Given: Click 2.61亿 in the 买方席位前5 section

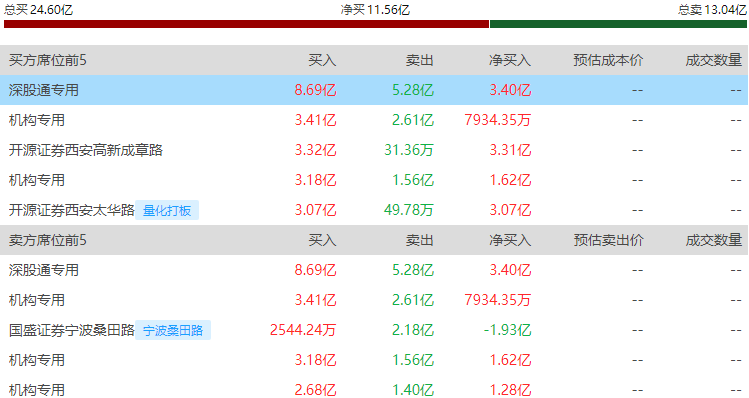Looking at the screenshot, I should pos(413,120).
